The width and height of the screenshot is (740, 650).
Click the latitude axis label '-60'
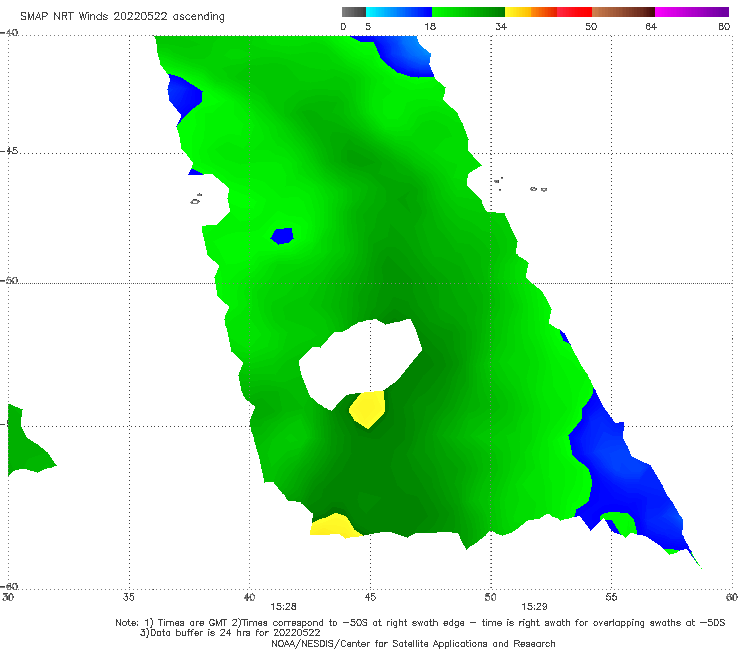point(9,586)
